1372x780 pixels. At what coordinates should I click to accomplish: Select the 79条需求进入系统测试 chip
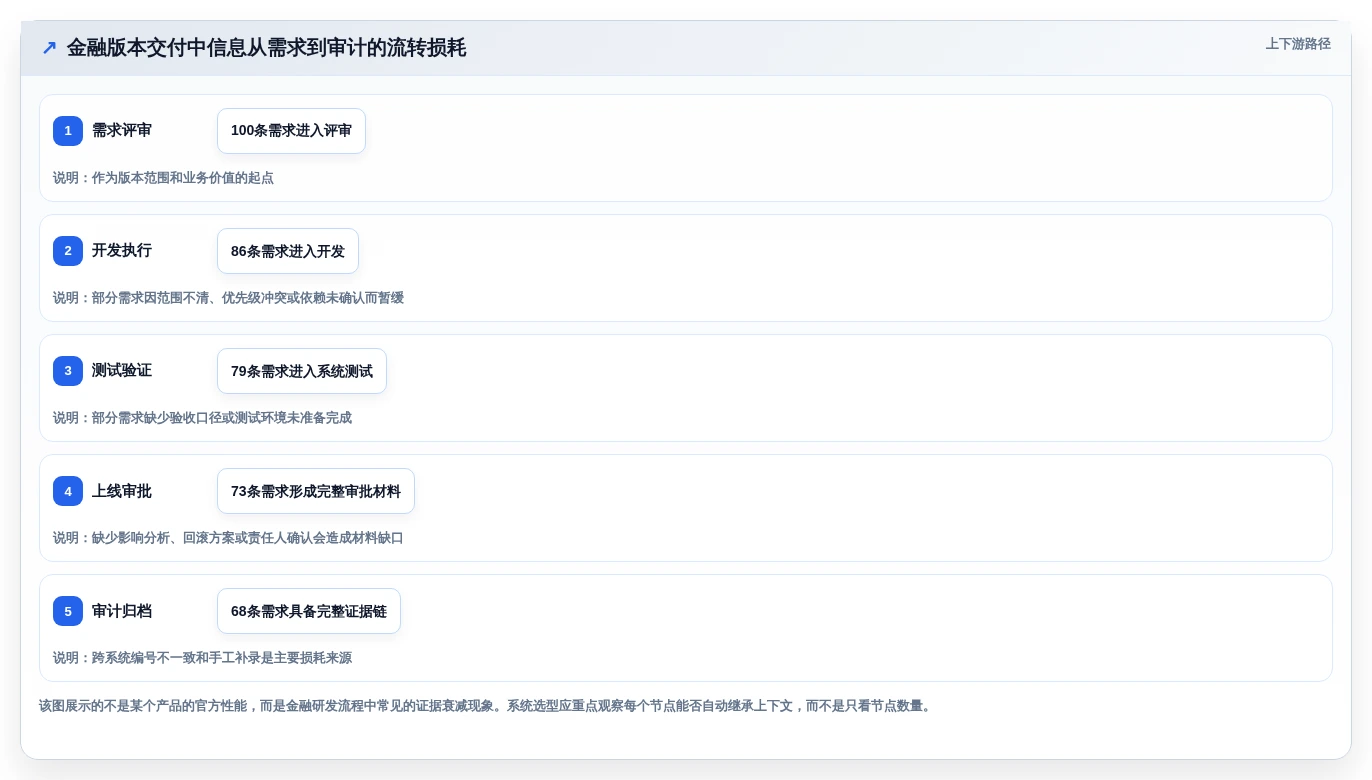[x=302, y=371]
